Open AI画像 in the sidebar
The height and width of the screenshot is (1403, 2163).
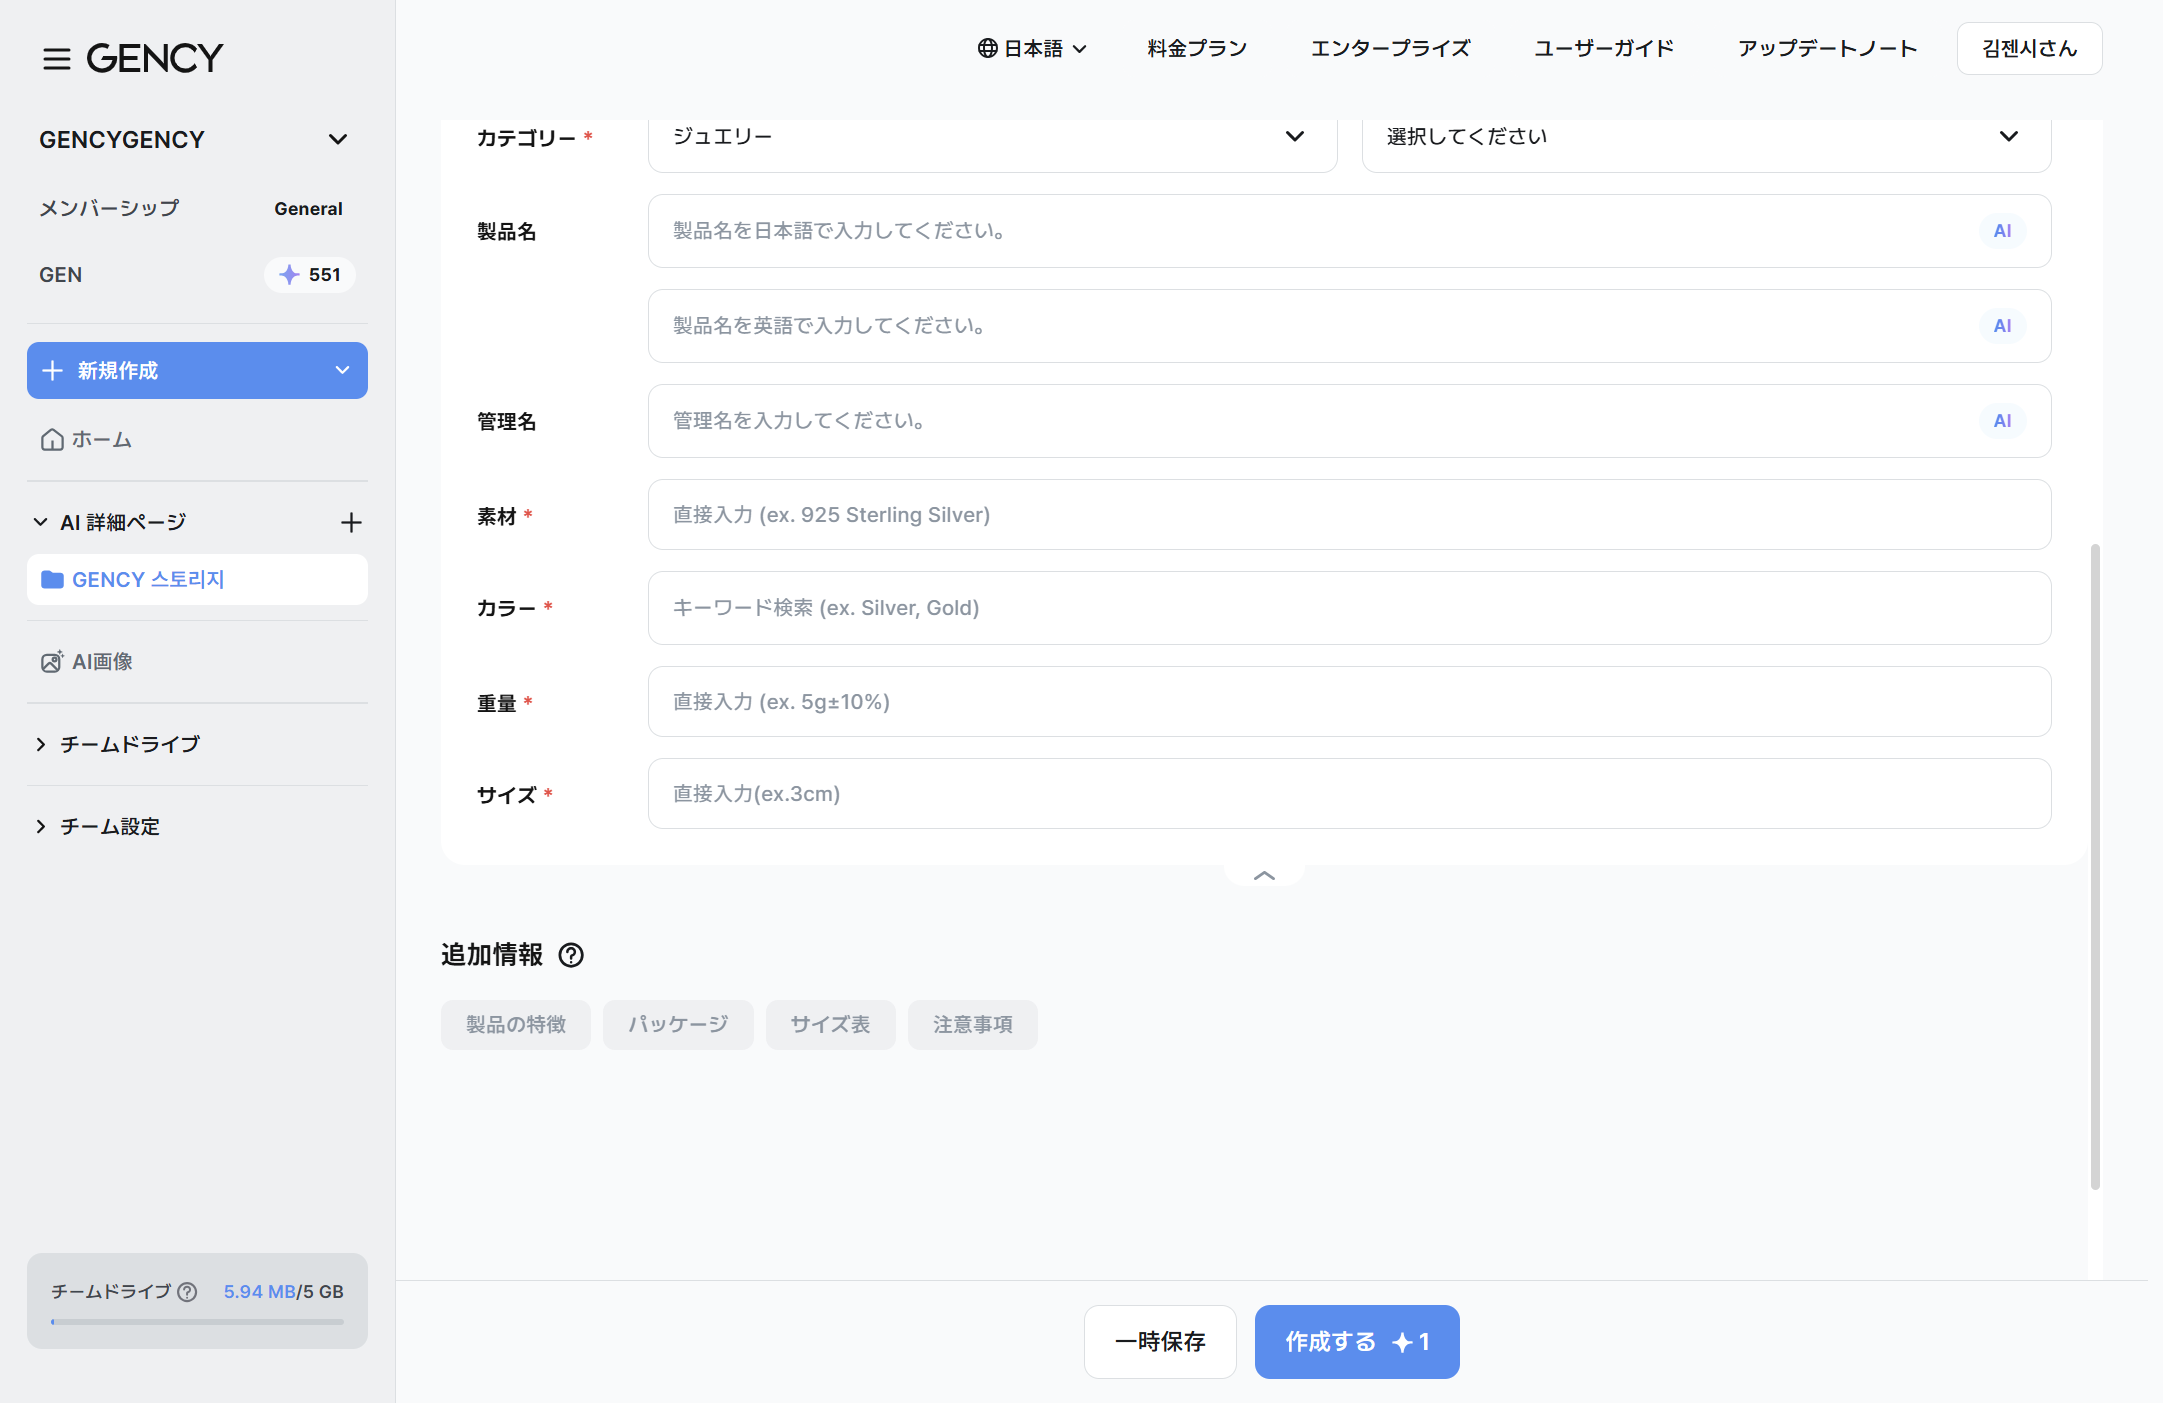click(x=87, y=662)
